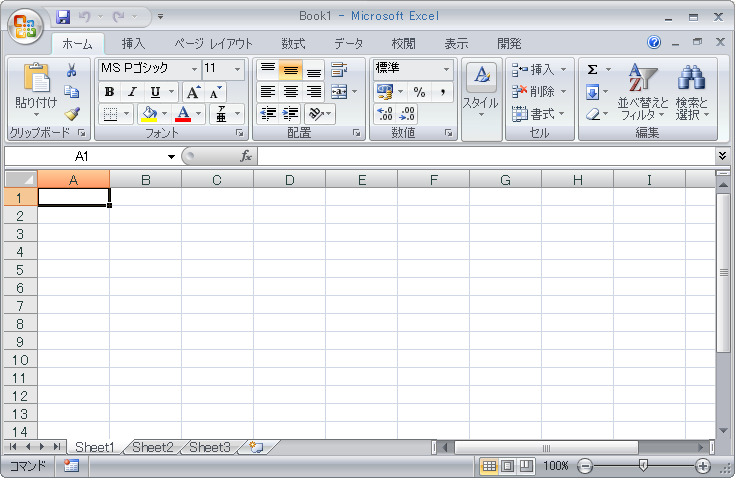Click the macro record icon in status bar
735x478 pixels.
[x=71, y=465]
